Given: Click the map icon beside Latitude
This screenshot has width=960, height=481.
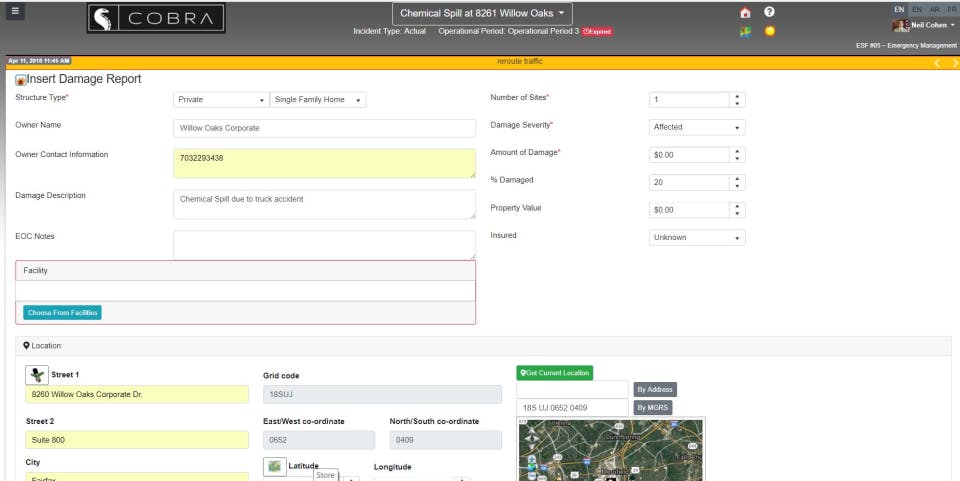Looking at the screenshot, I should point(274,466).
